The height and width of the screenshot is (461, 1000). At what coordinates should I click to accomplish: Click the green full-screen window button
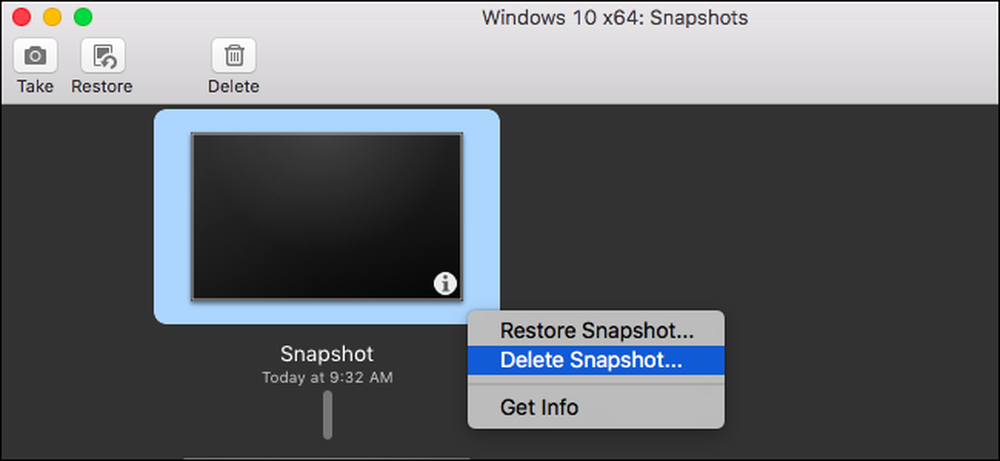point(83,17)
